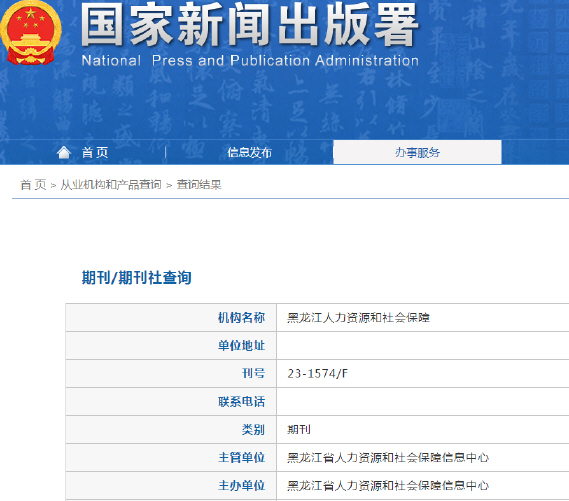Go to 首页 in the breadcrumb
Image resolution: width=569 pixels, height=501 pixels.
point(33,185)
